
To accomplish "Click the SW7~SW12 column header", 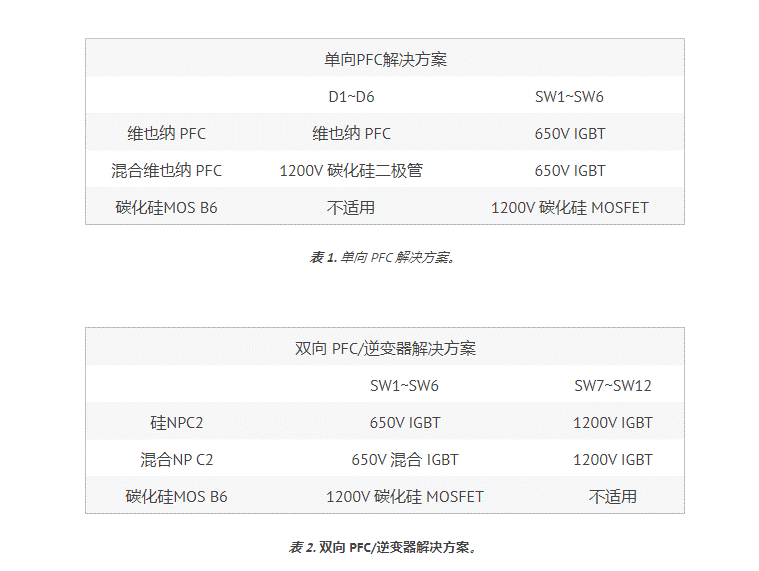I will (613, 385).
